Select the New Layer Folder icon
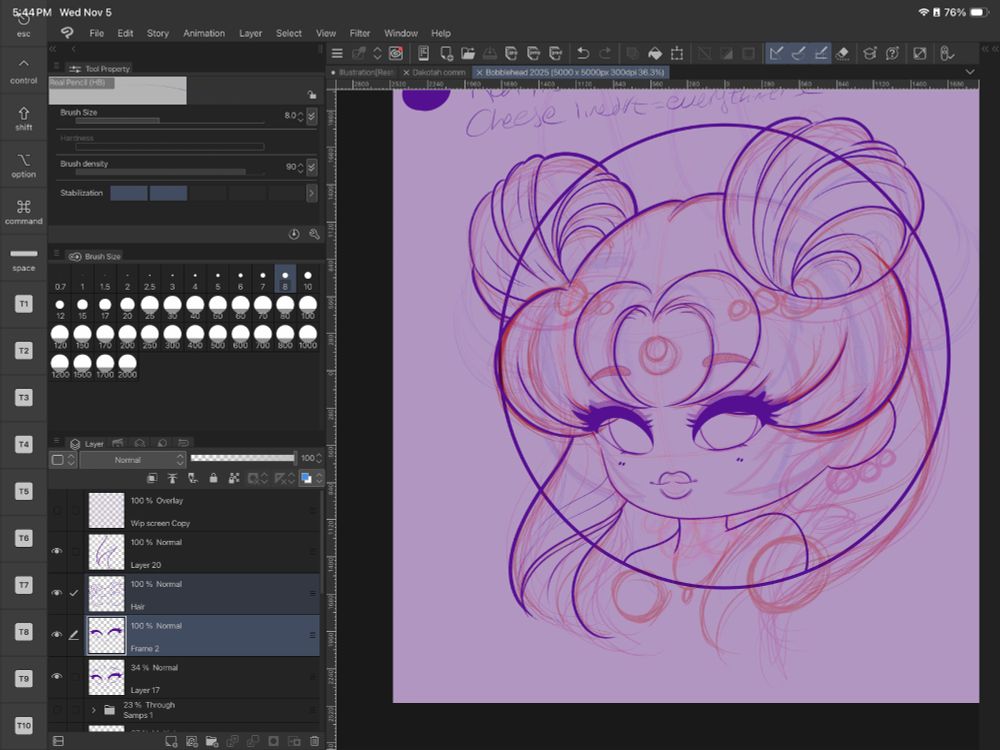Screen dimensions: 1000x750 [212, 742]
